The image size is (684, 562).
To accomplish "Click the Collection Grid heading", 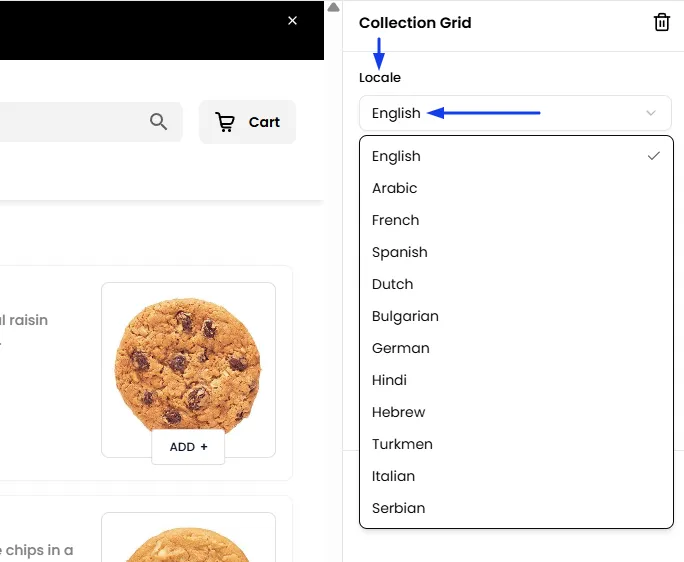I will point(415,23).
